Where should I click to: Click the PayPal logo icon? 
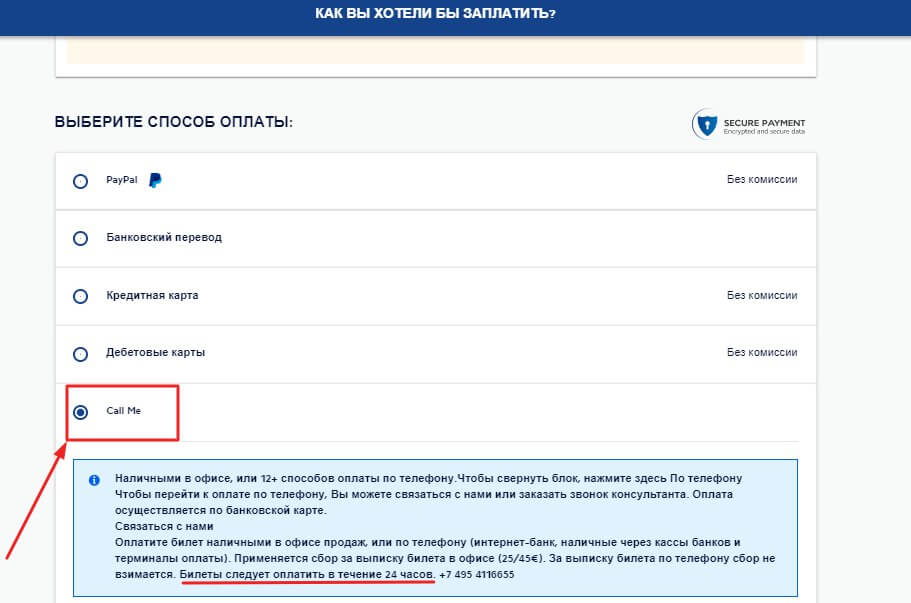[x=155, y=180]
